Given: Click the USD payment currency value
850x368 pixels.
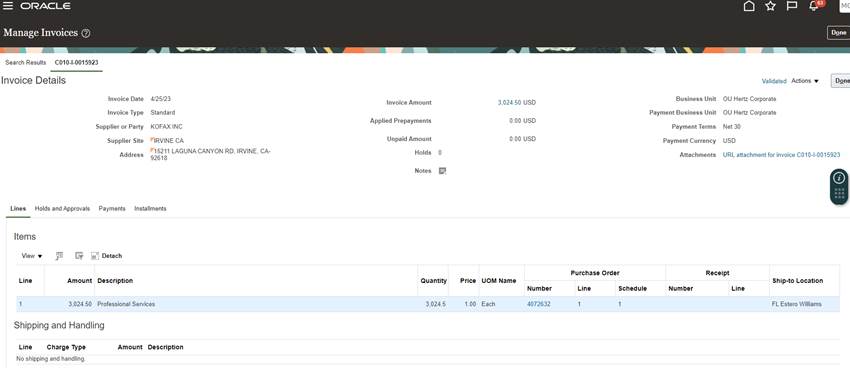Looking at the screenshot, I should [729, 141].
